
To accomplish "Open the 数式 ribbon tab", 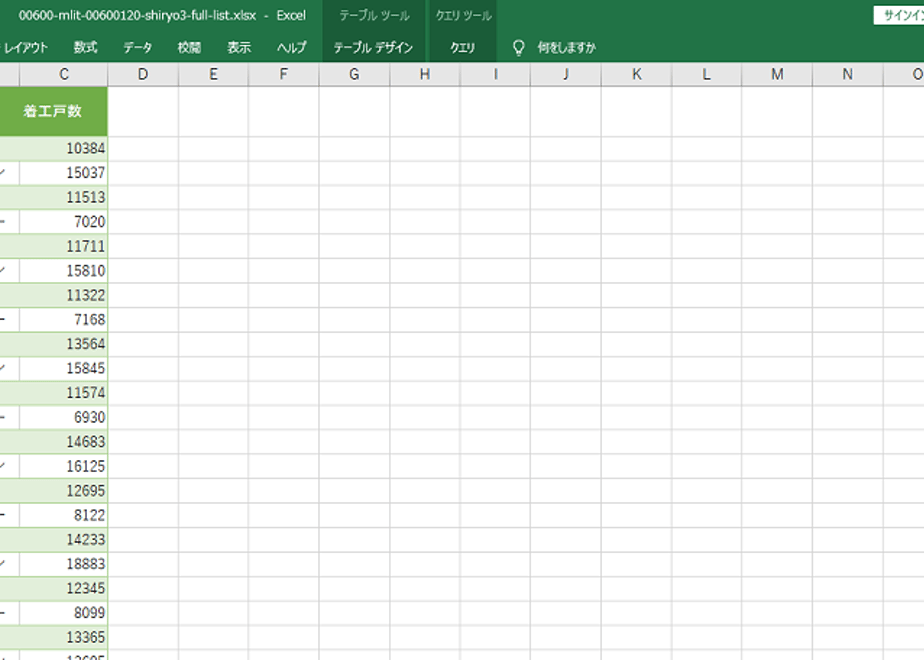I will [x=85, y=48].
